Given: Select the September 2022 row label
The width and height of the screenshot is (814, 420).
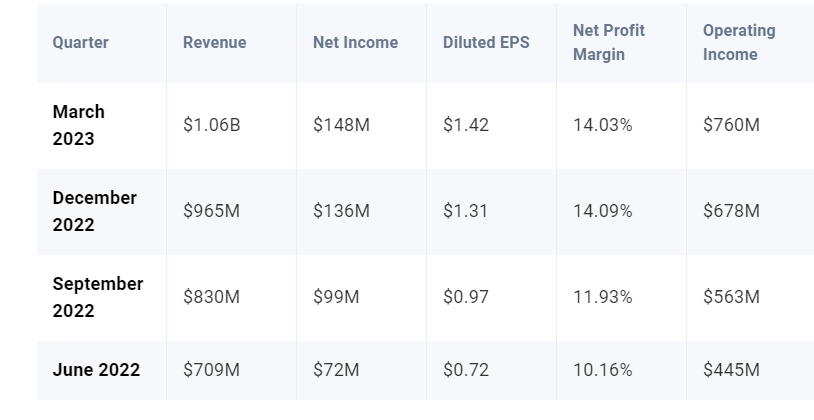Looking at the screenshot, I should [x=98, y=297].
